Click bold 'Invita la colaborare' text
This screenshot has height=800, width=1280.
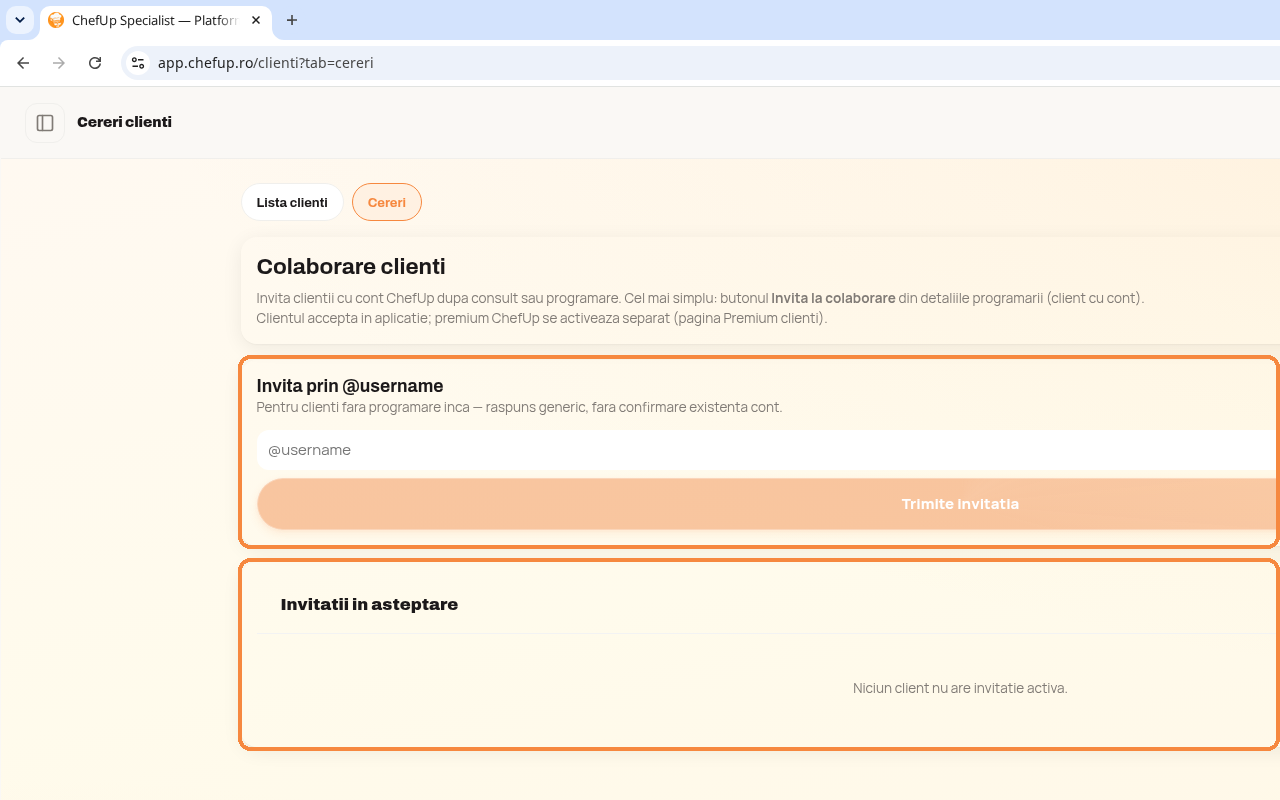point(833,298)
